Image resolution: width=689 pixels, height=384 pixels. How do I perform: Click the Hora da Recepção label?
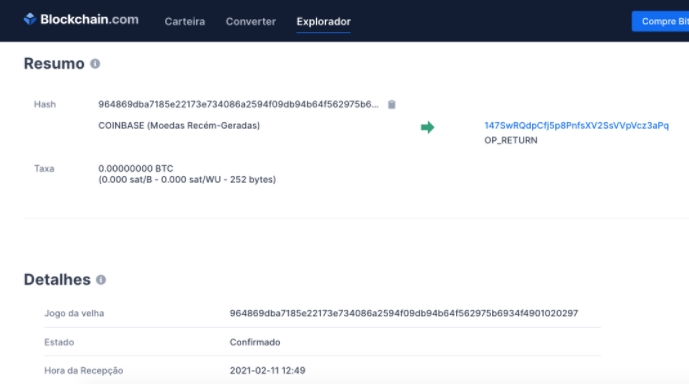coord(83,371)
